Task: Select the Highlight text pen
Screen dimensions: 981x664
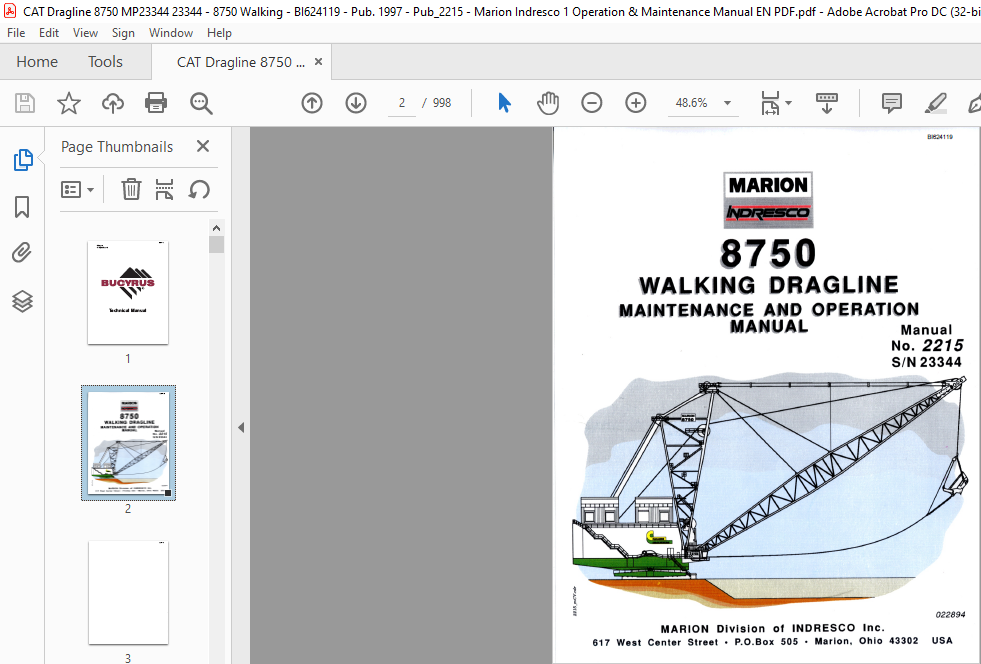Action: click(935, 103)
